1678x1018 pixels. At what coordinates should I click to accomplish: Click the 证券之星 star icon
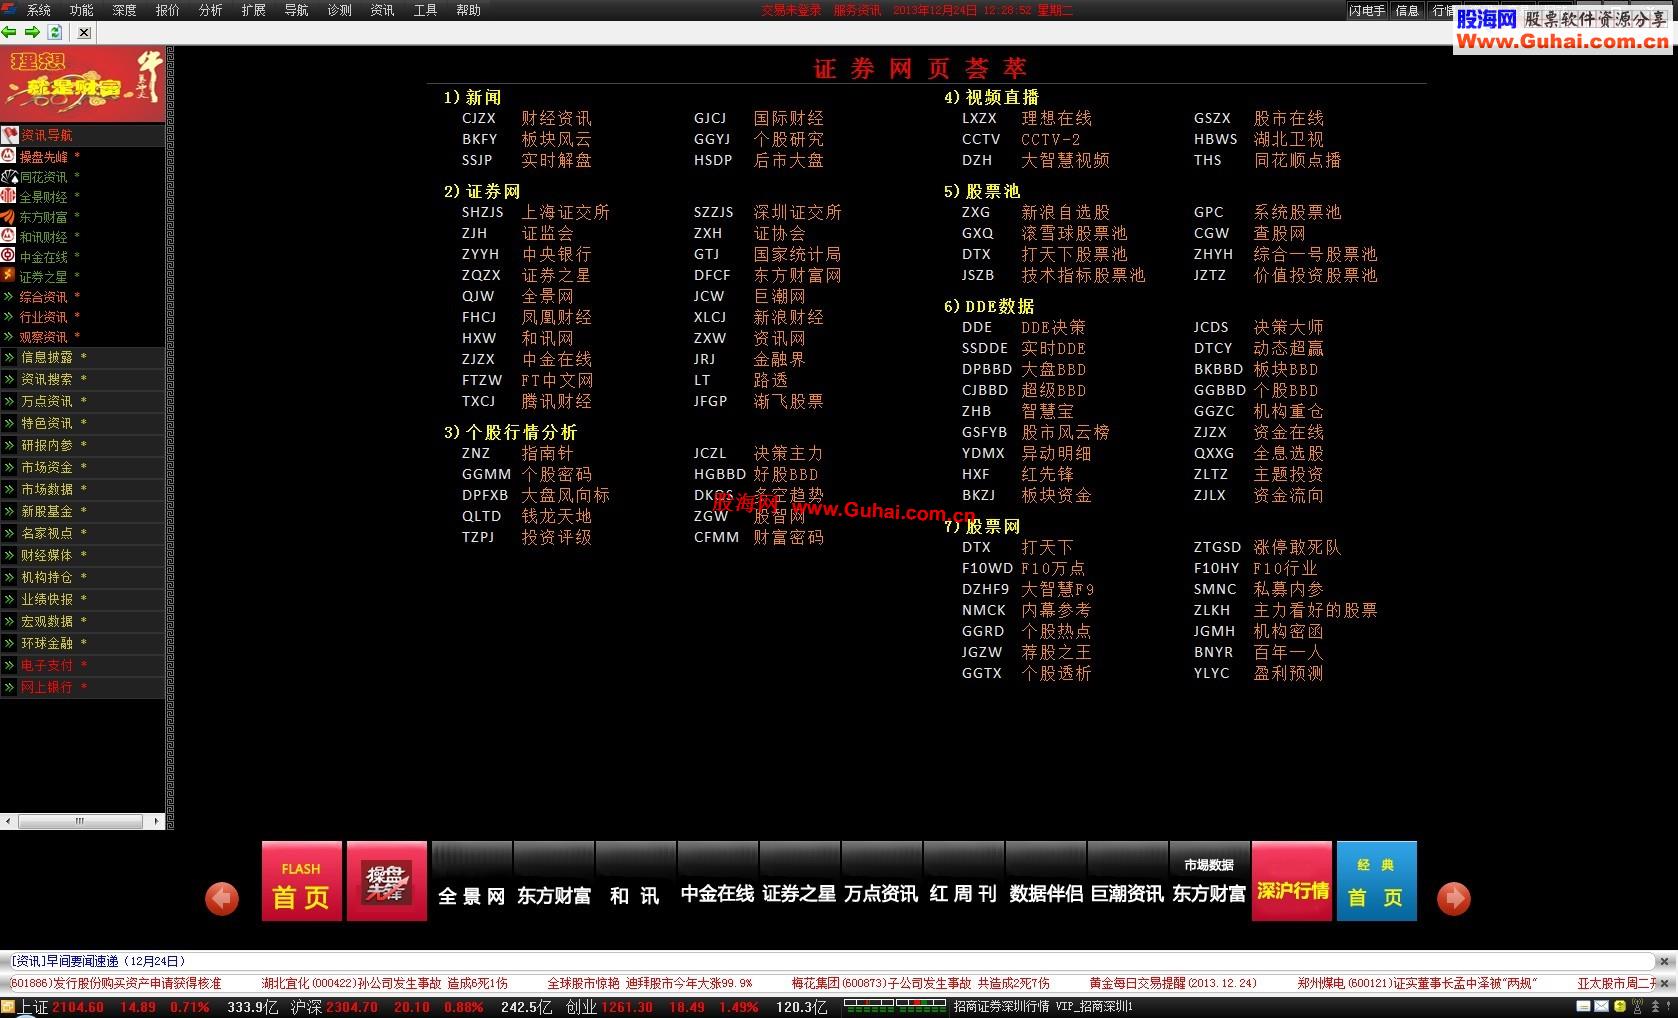[x=8, y=276]
